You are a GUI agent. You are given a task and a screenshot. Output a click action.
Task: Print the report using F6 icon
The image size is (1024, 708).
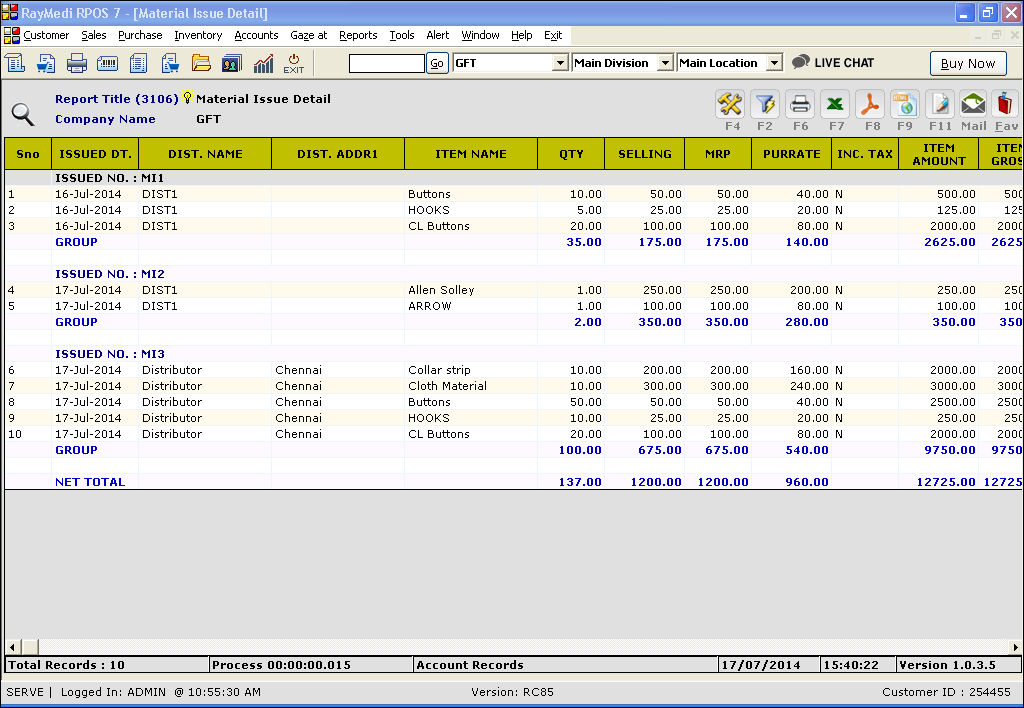point(800,104)
